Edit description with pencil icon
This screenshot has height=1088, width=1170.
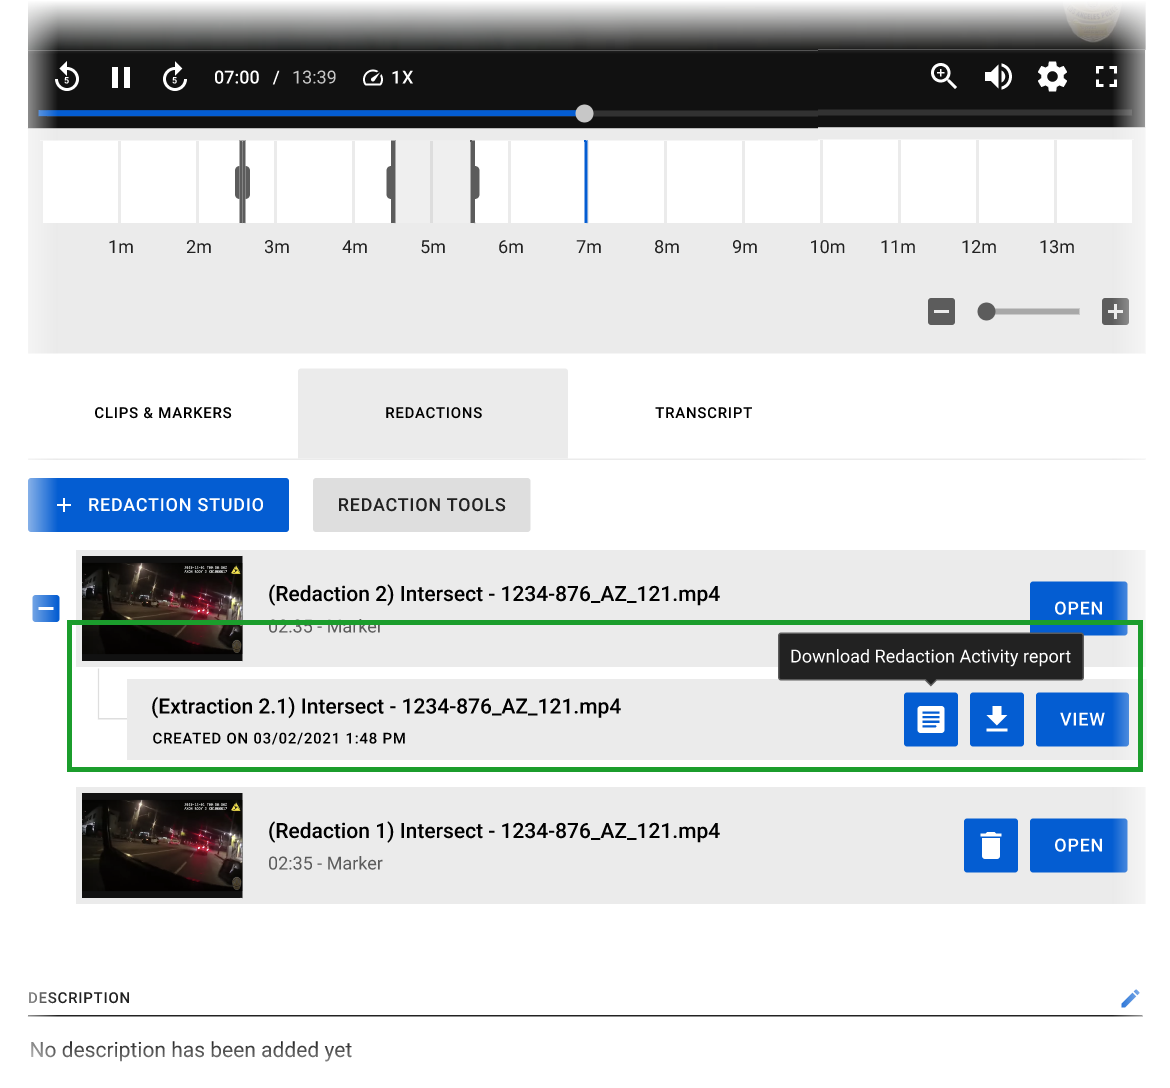click(1130, 998)
